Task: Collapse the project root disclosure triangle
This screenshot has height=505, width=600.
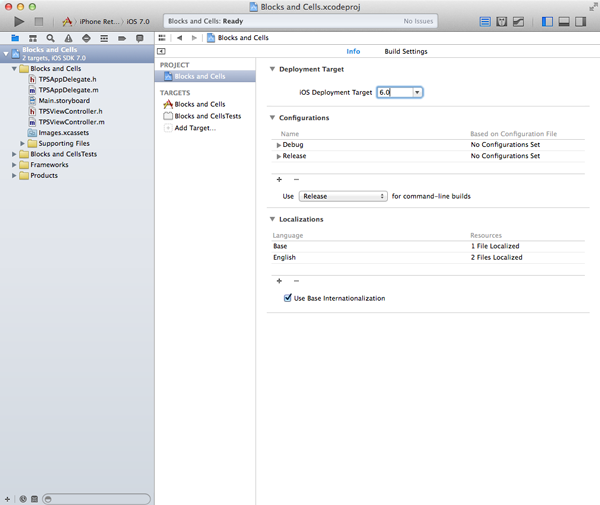Action: point(6,54)
